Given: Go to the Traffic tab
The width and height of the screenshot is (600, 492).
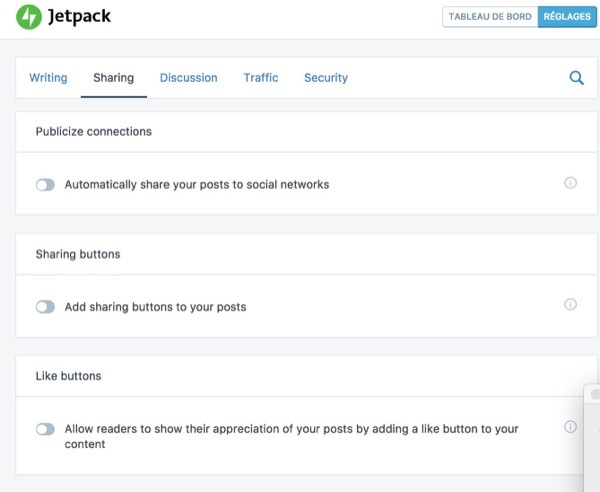Looking at the screenshot, I should [x=260, y=78].
